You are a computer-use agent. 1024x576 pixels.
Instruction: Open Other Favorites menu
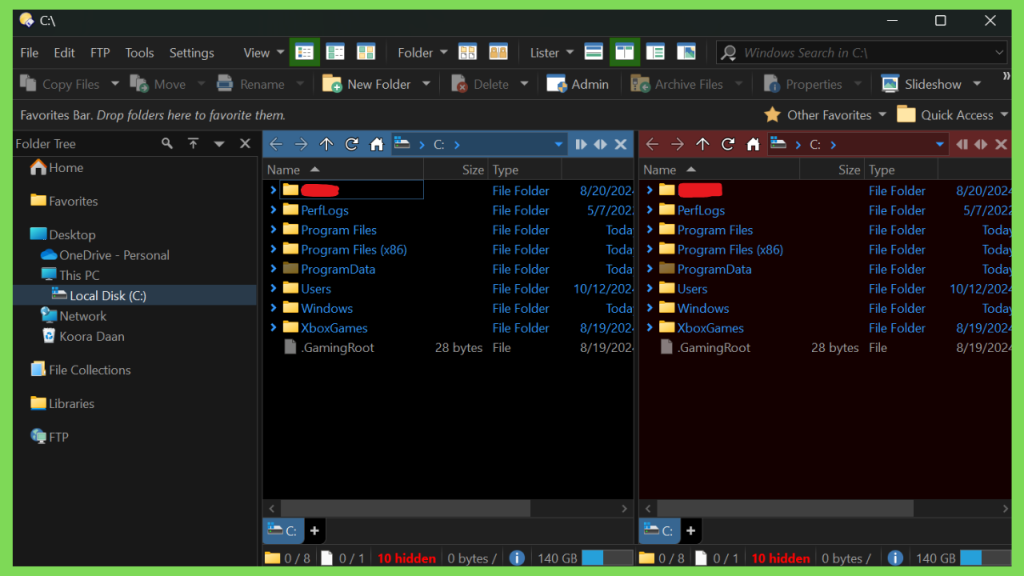pos(825,115)
